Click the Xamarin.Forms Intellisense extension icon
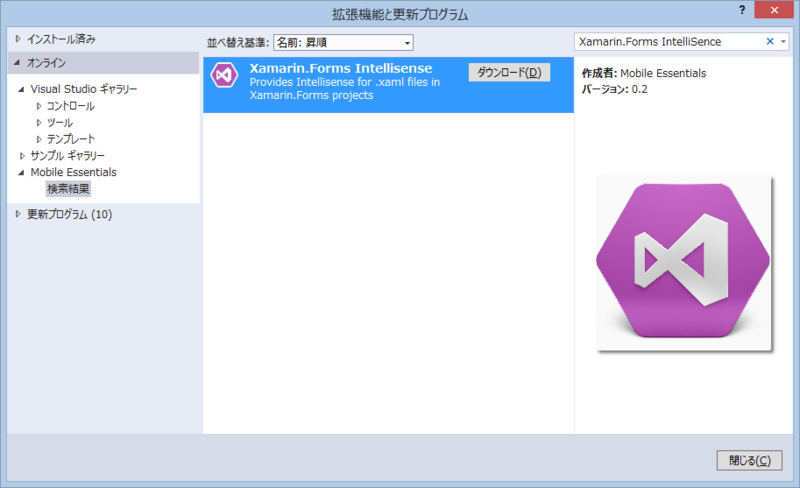Image resolution: width=800 pixels, height=488 pixels. 224,75
